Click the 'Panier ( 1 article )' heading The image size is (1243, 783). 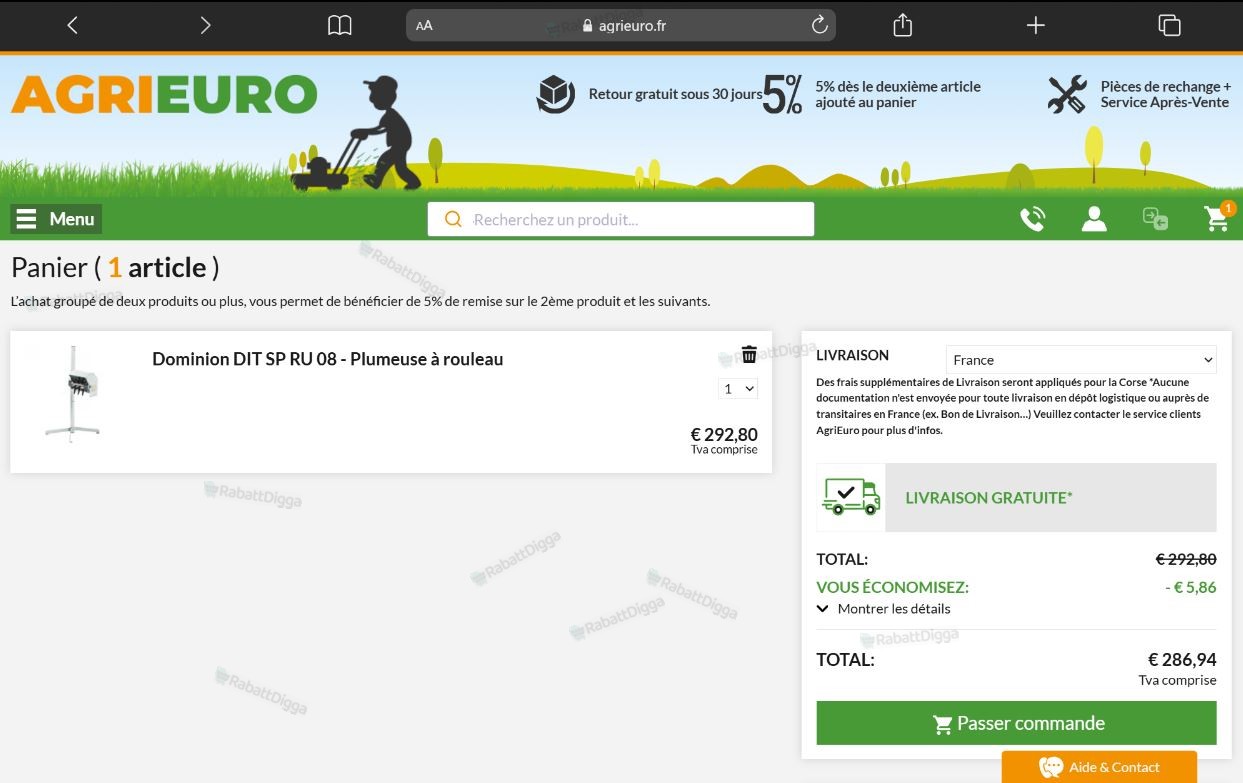point(115,267)
